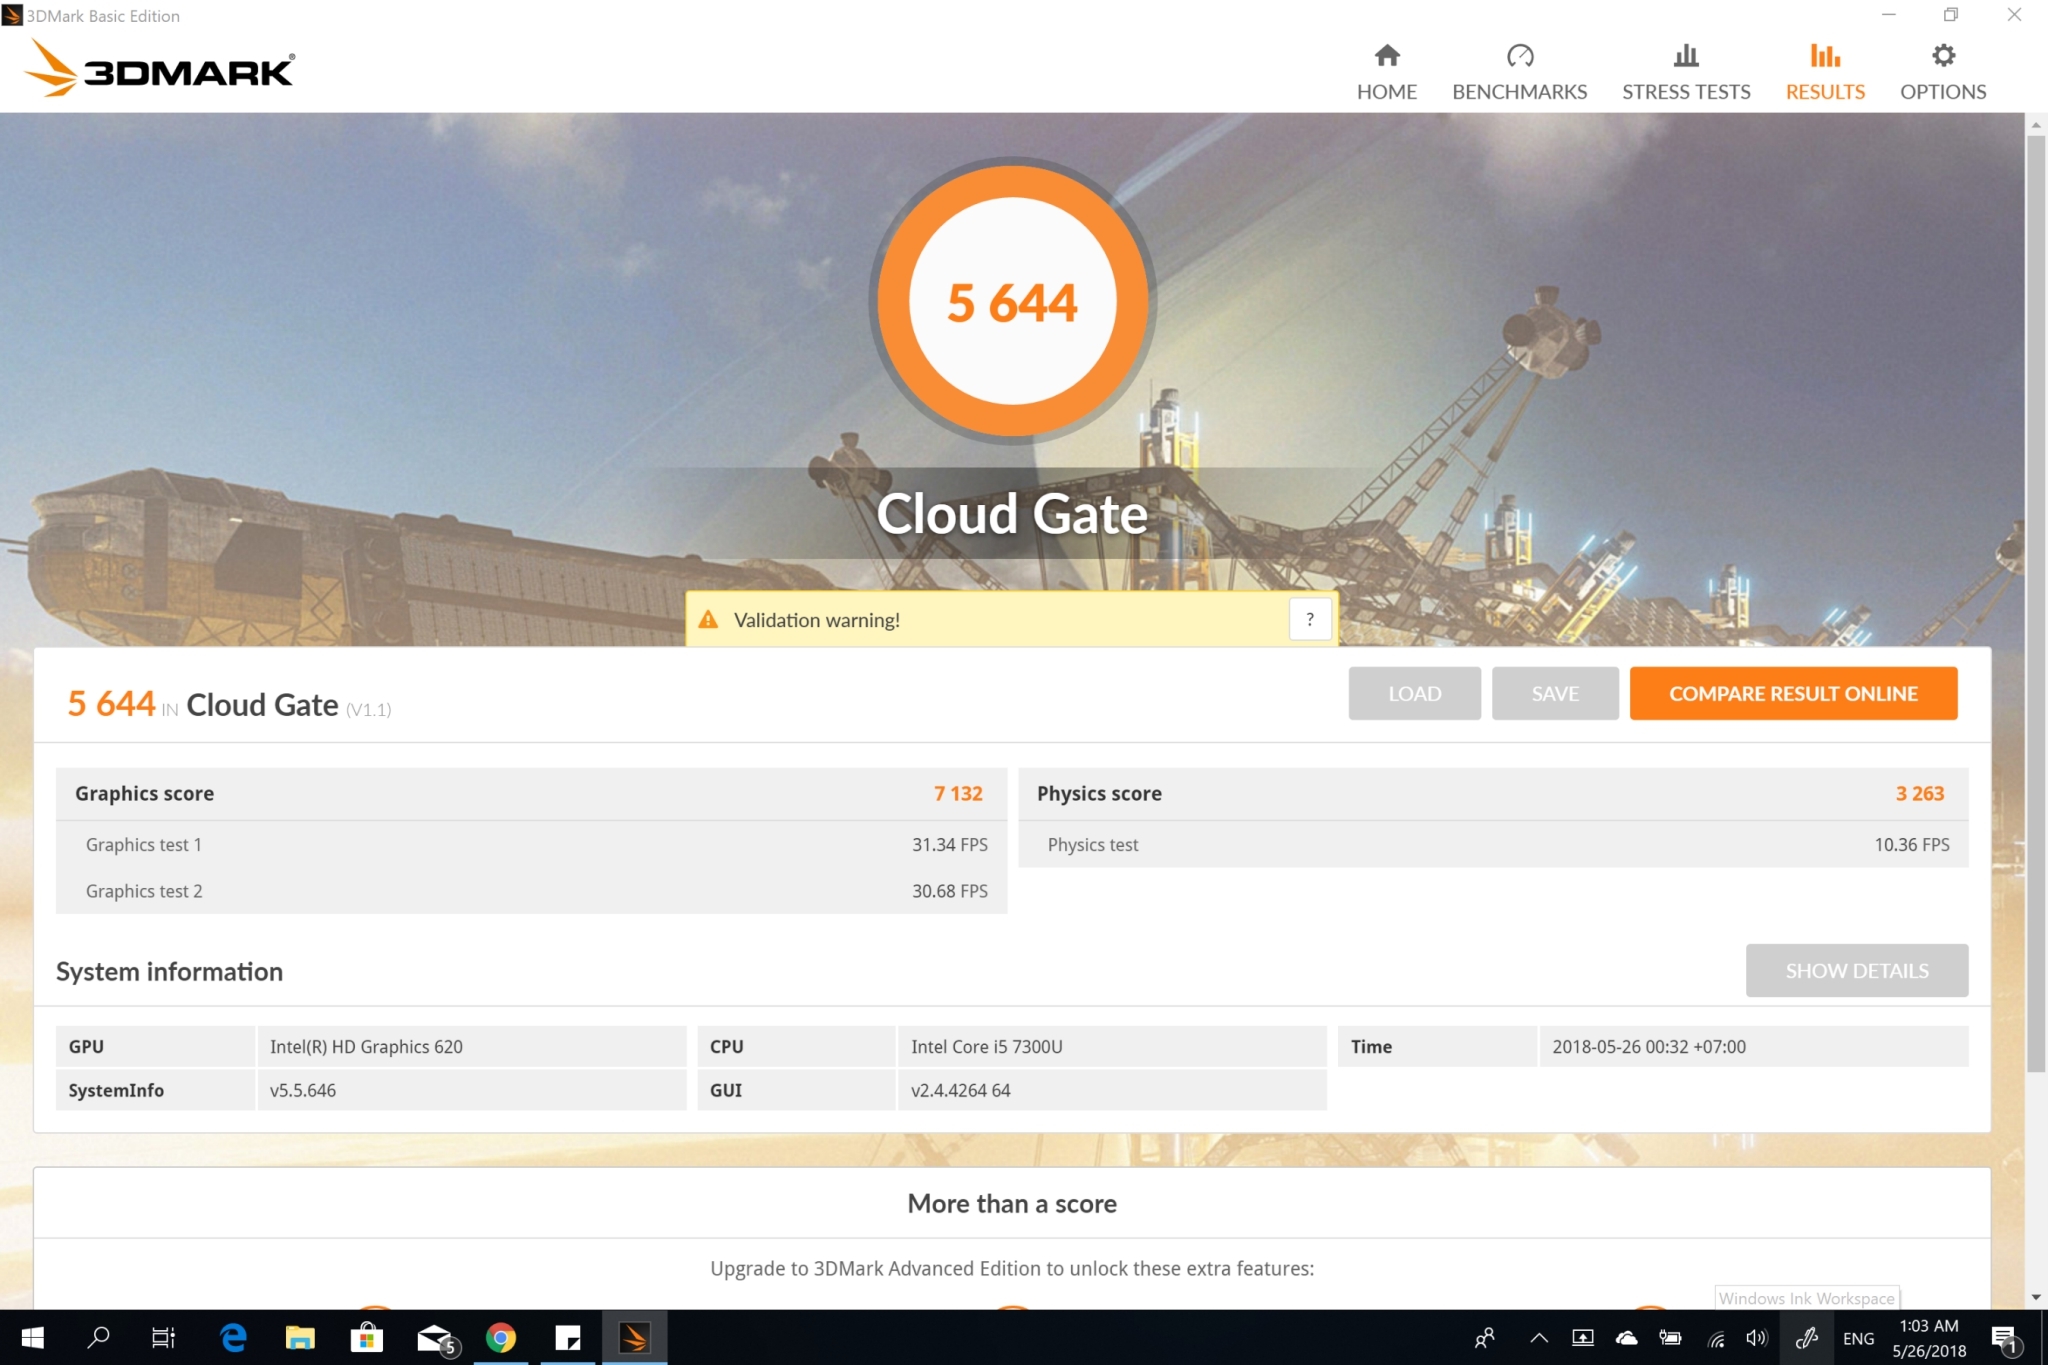Open Google Chrome from taskbar
This screenshot has height=1365, width=2048.
coord(501,1337)
